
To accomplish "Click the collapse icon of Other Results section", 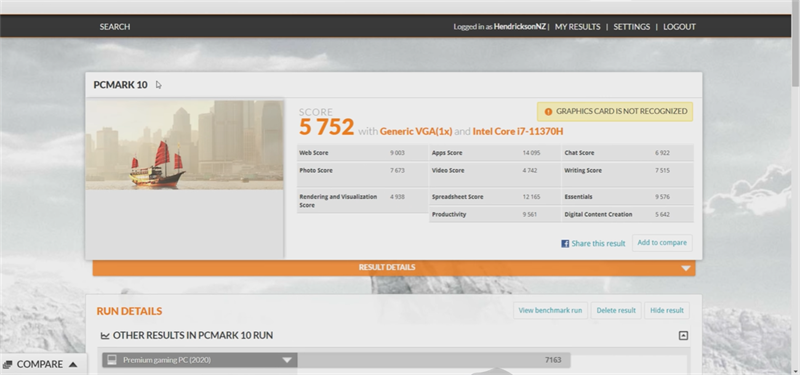I will click(683, 335).
